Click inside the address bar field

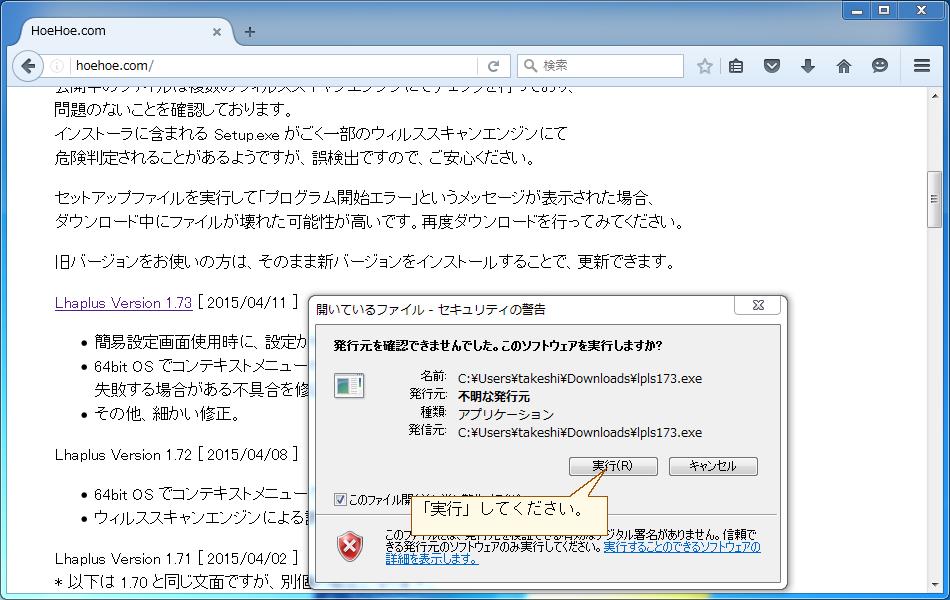(250, 66)
